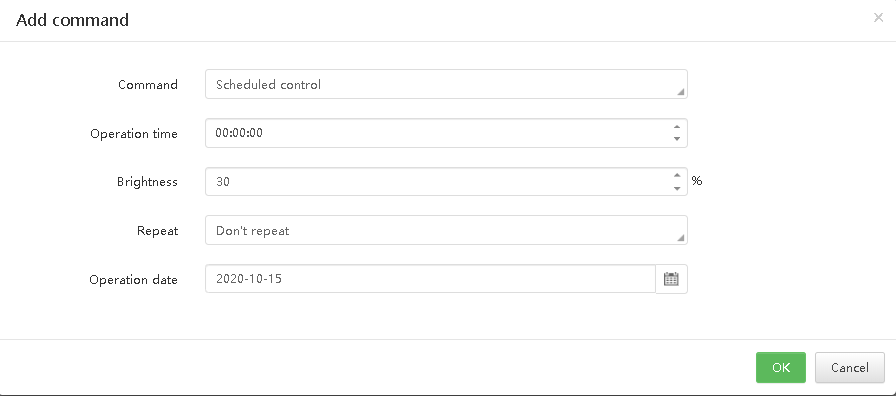
Task: Expand the Repeat dropdown showing Don't repeat
Action: (x=446, y=230)
